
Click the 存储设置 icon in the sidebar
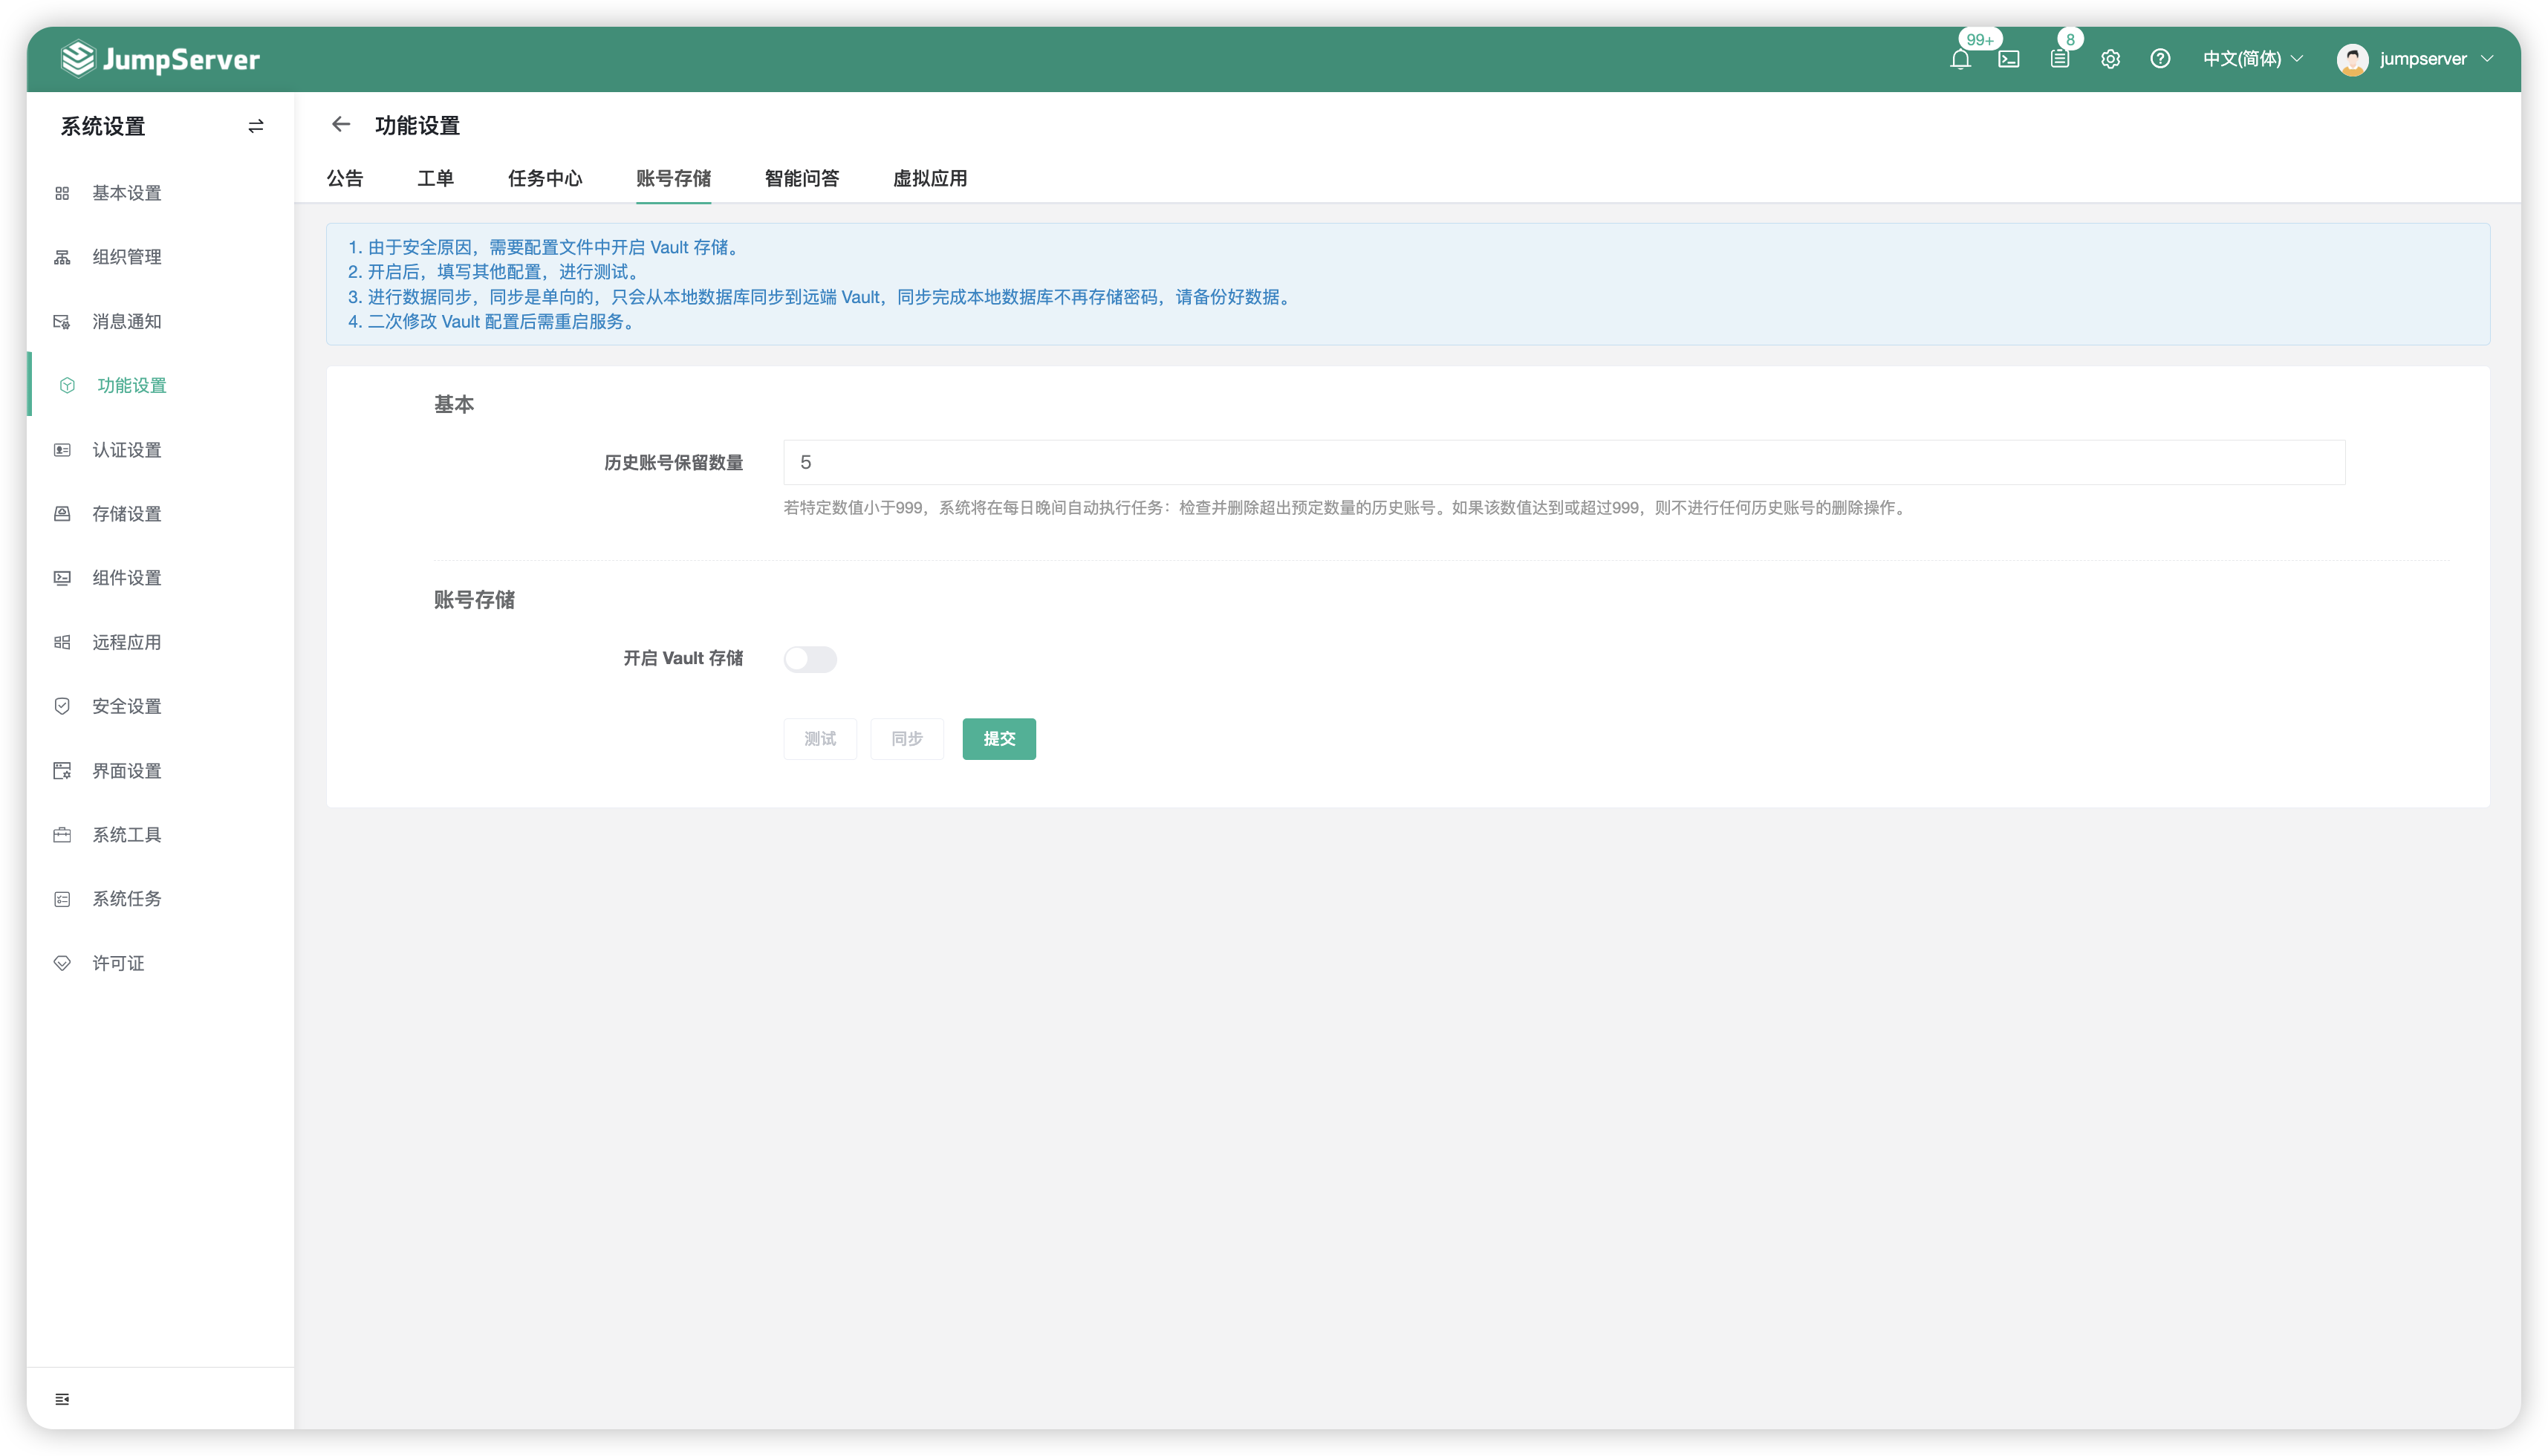pos(62,514)
